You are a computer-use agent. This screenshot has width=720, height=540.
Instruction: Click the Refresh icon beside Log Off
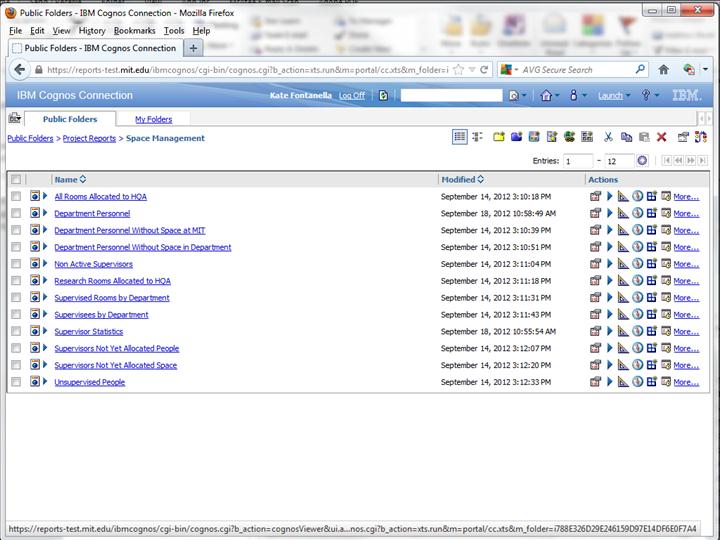pos(383,96)
